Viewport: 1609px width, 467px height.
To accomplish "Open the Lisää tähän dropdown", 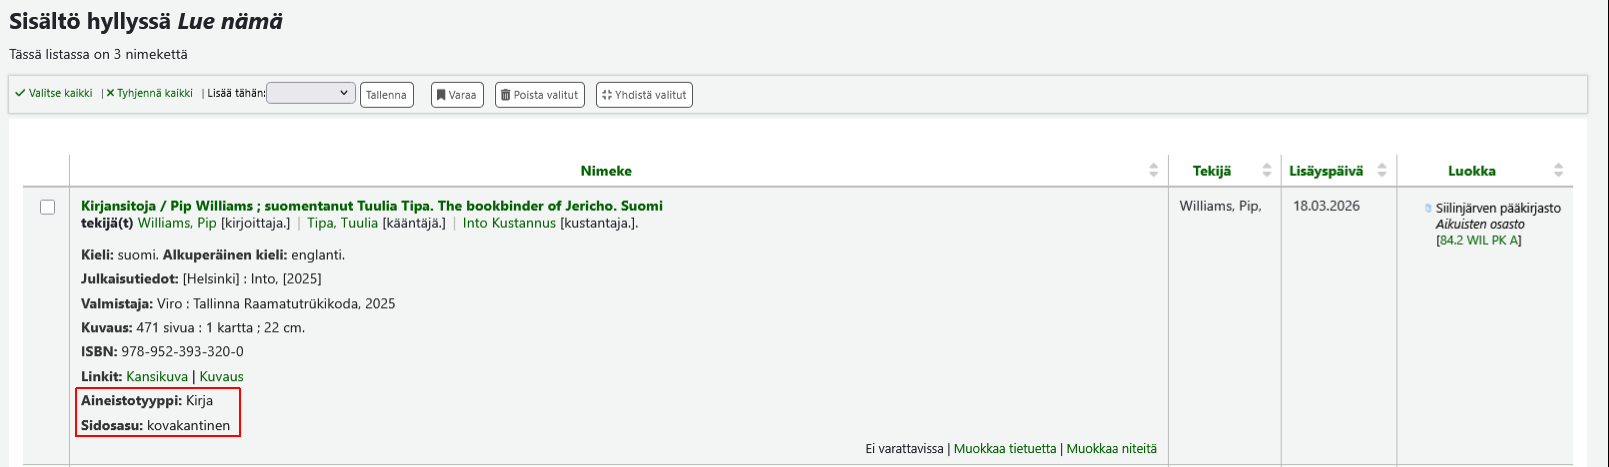I will click(x=311, y=94).
